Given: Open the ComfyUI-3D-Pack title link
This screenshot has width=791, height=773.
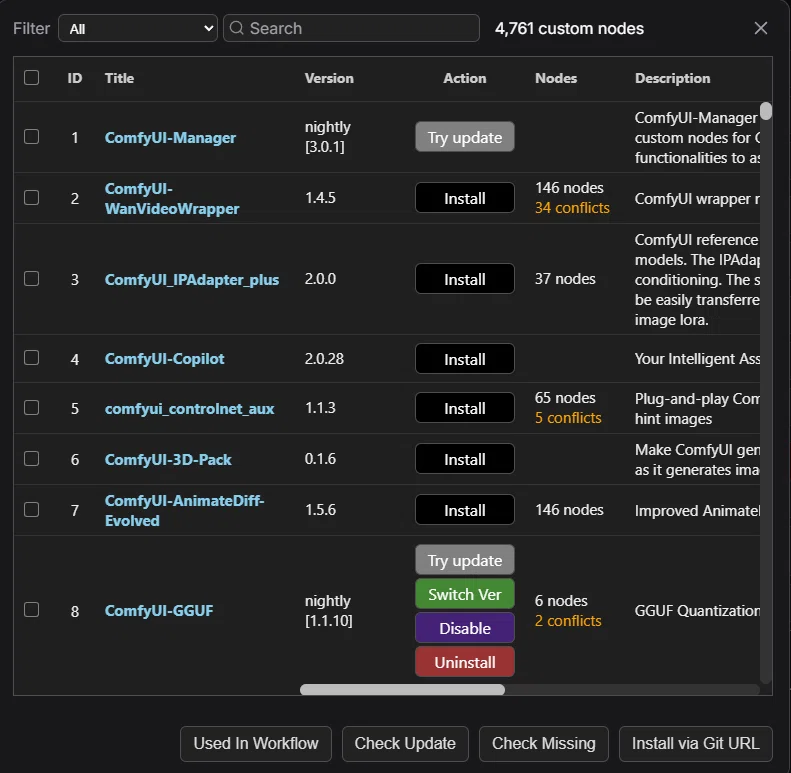Looking at the screenshot, I should pyautogui.click(x=168, y=460).
